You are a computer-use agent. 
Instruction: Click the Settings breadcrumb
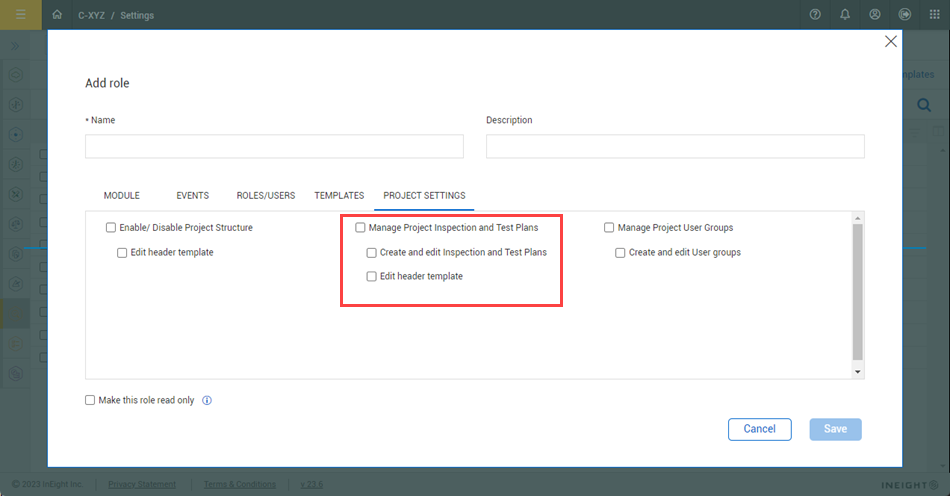137,15
